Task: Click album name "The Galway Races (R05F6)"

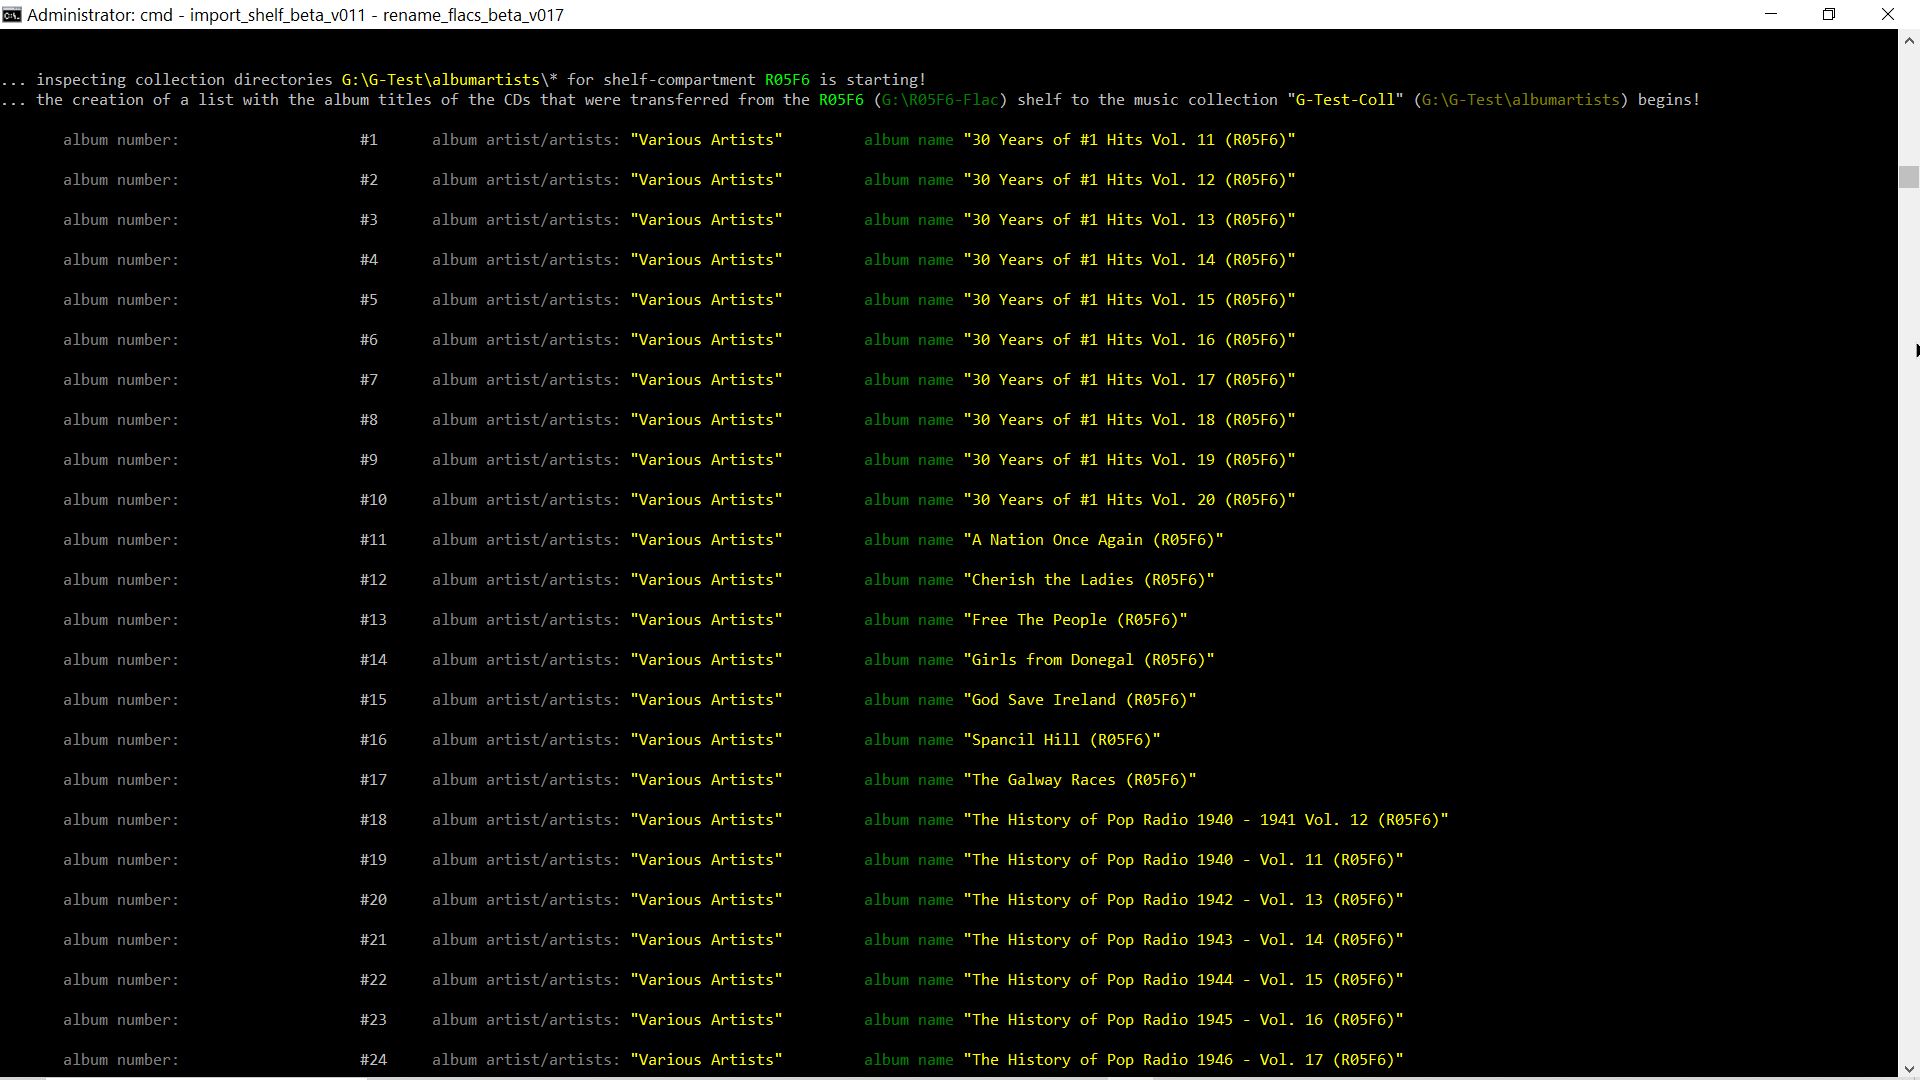Action: pos(1079,780)
